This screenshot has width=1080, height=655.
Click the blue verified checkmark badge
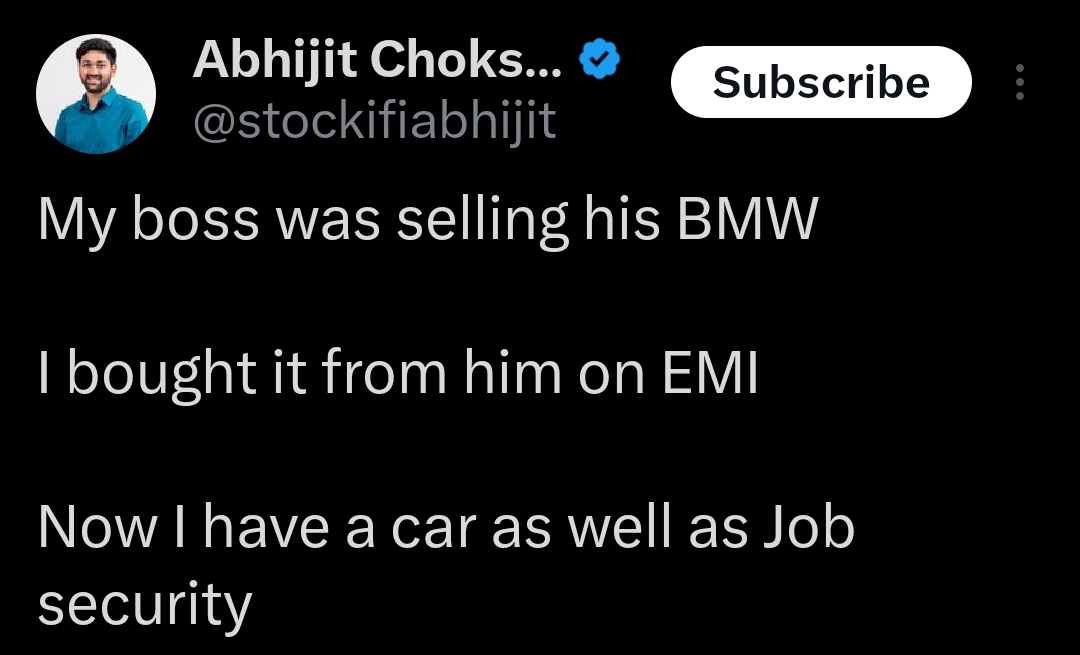(x=600, y=62)
